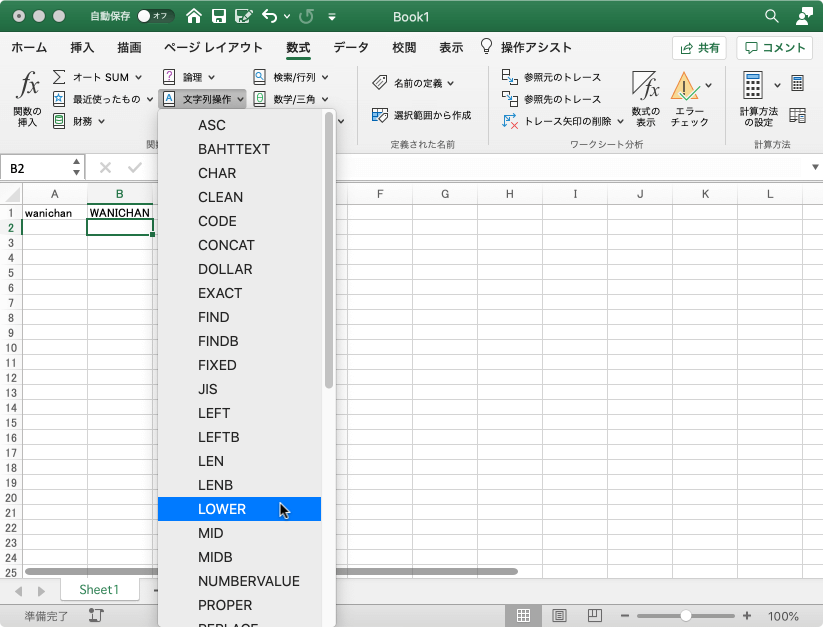Zoom in with the plus button
Image resolution: width=823 pixels, height=627 pixels.
747,615
